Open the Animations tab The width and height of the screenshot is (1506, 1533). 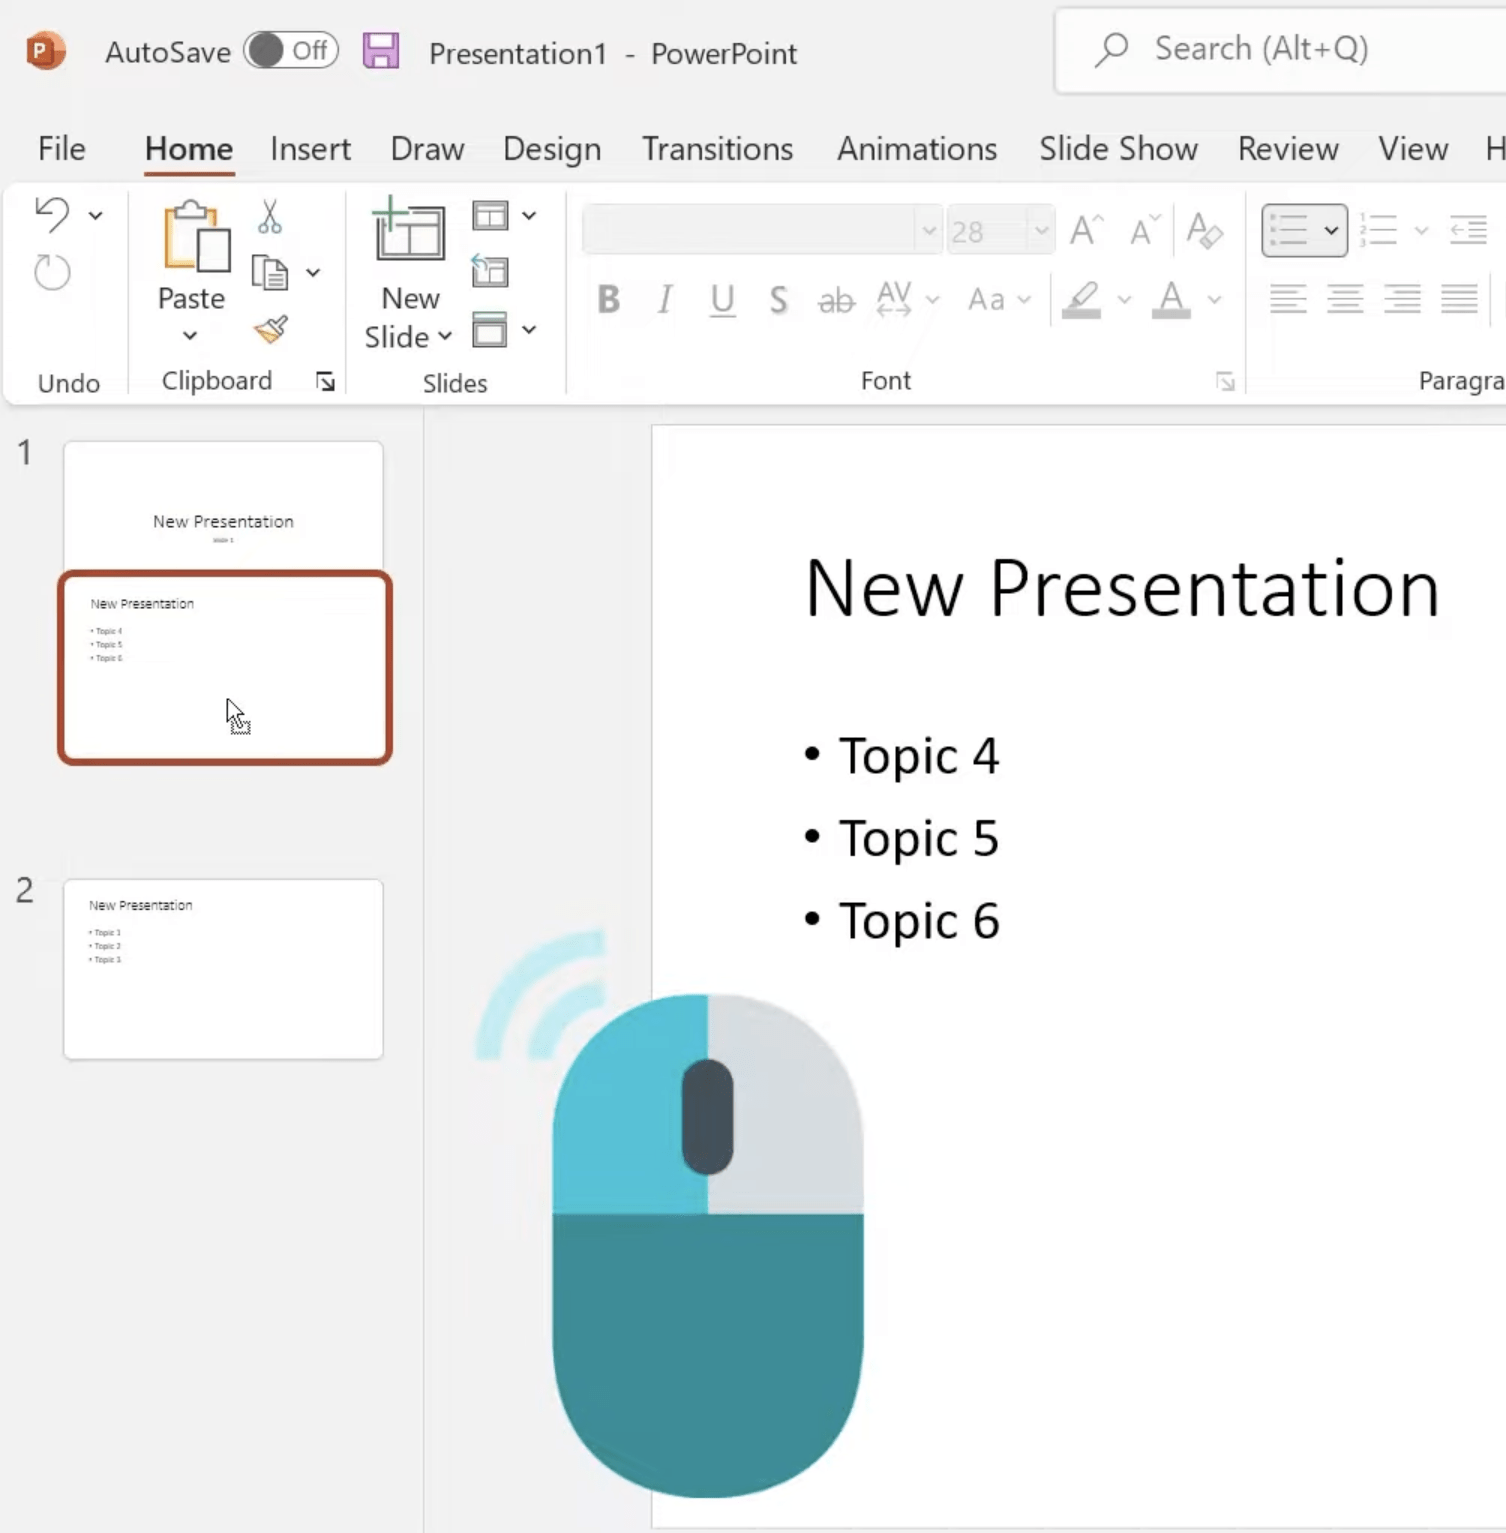[x=917, y=149]
